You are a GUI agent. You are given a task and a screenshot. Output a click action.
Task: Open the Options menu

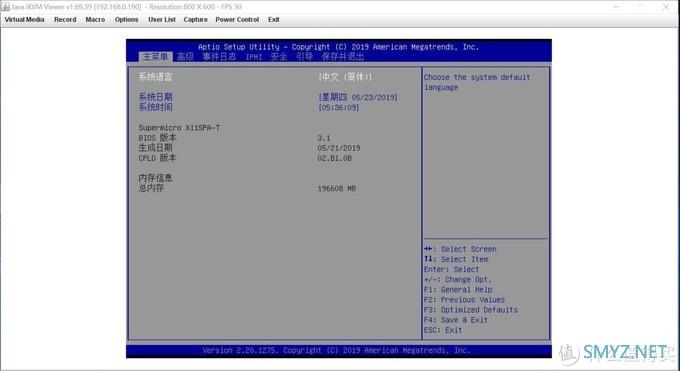127,20
